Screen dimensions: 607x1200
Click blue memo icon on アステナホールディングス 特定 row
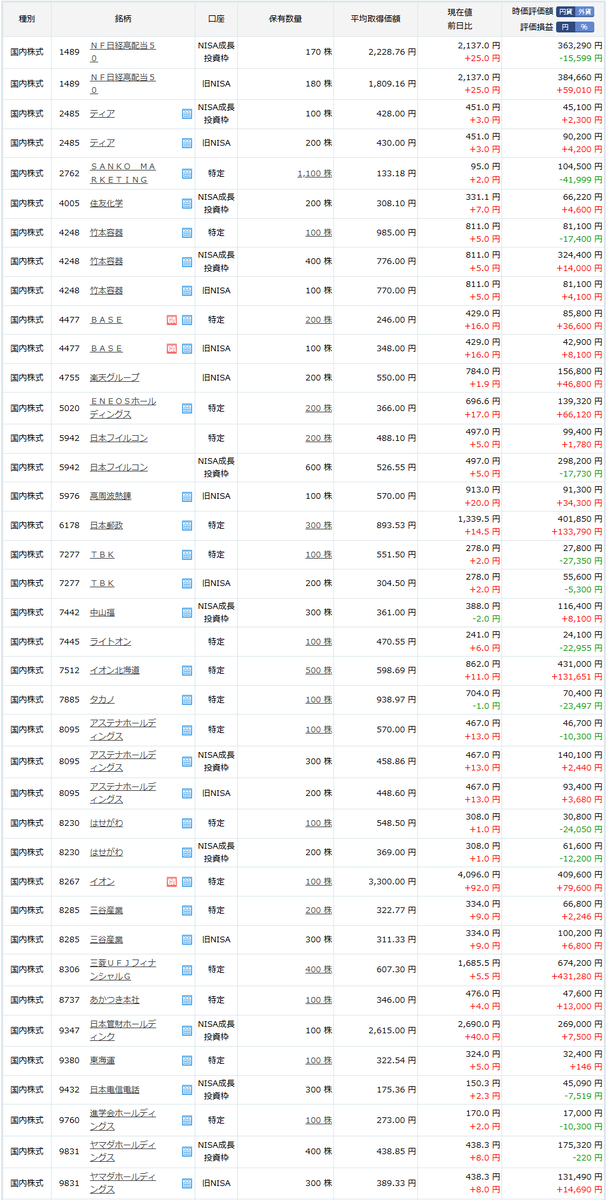(x=187, y=729)
